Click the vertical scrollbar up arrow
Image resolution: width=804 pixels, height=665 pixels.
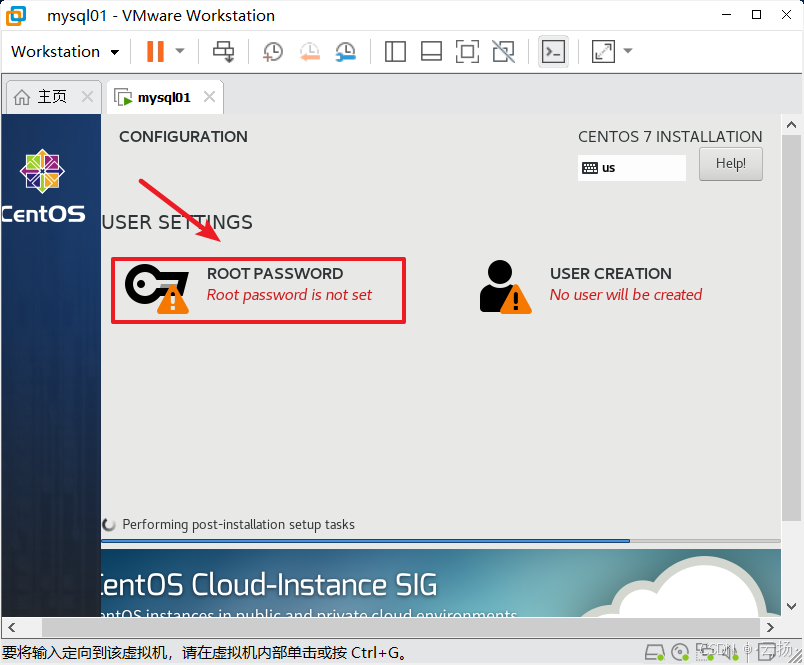click(x=791, y=125)
